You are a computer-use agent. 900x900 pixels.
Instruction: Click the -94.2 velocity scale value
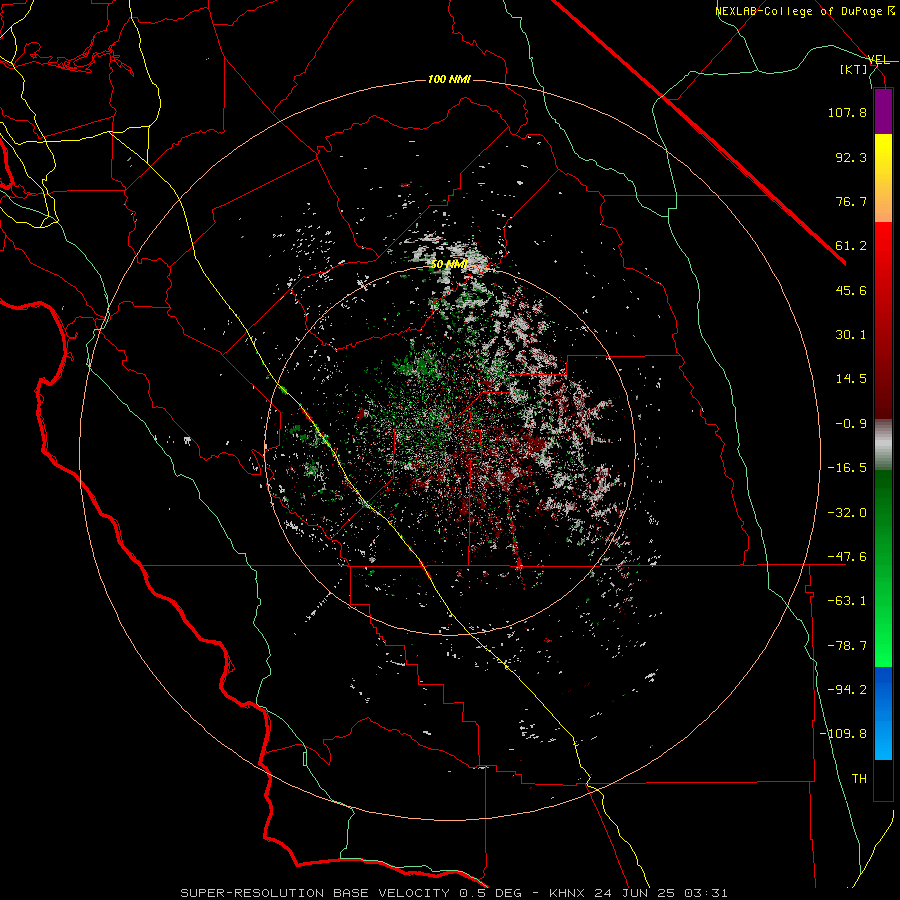pyautogui.click(x=847, y=690)
